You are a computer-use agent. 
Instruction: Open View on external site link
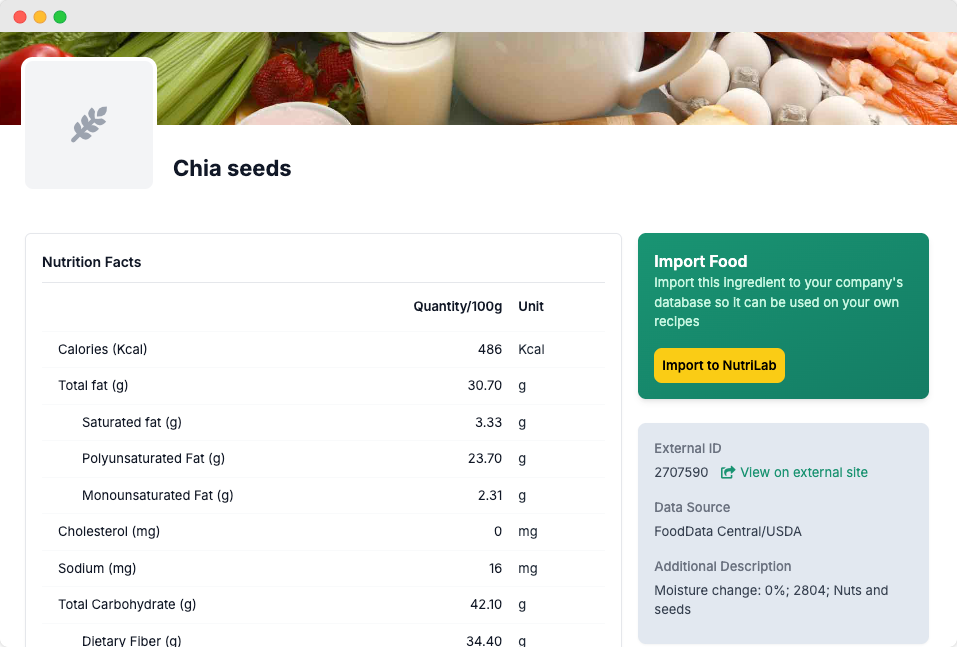[x=804, y=471]
